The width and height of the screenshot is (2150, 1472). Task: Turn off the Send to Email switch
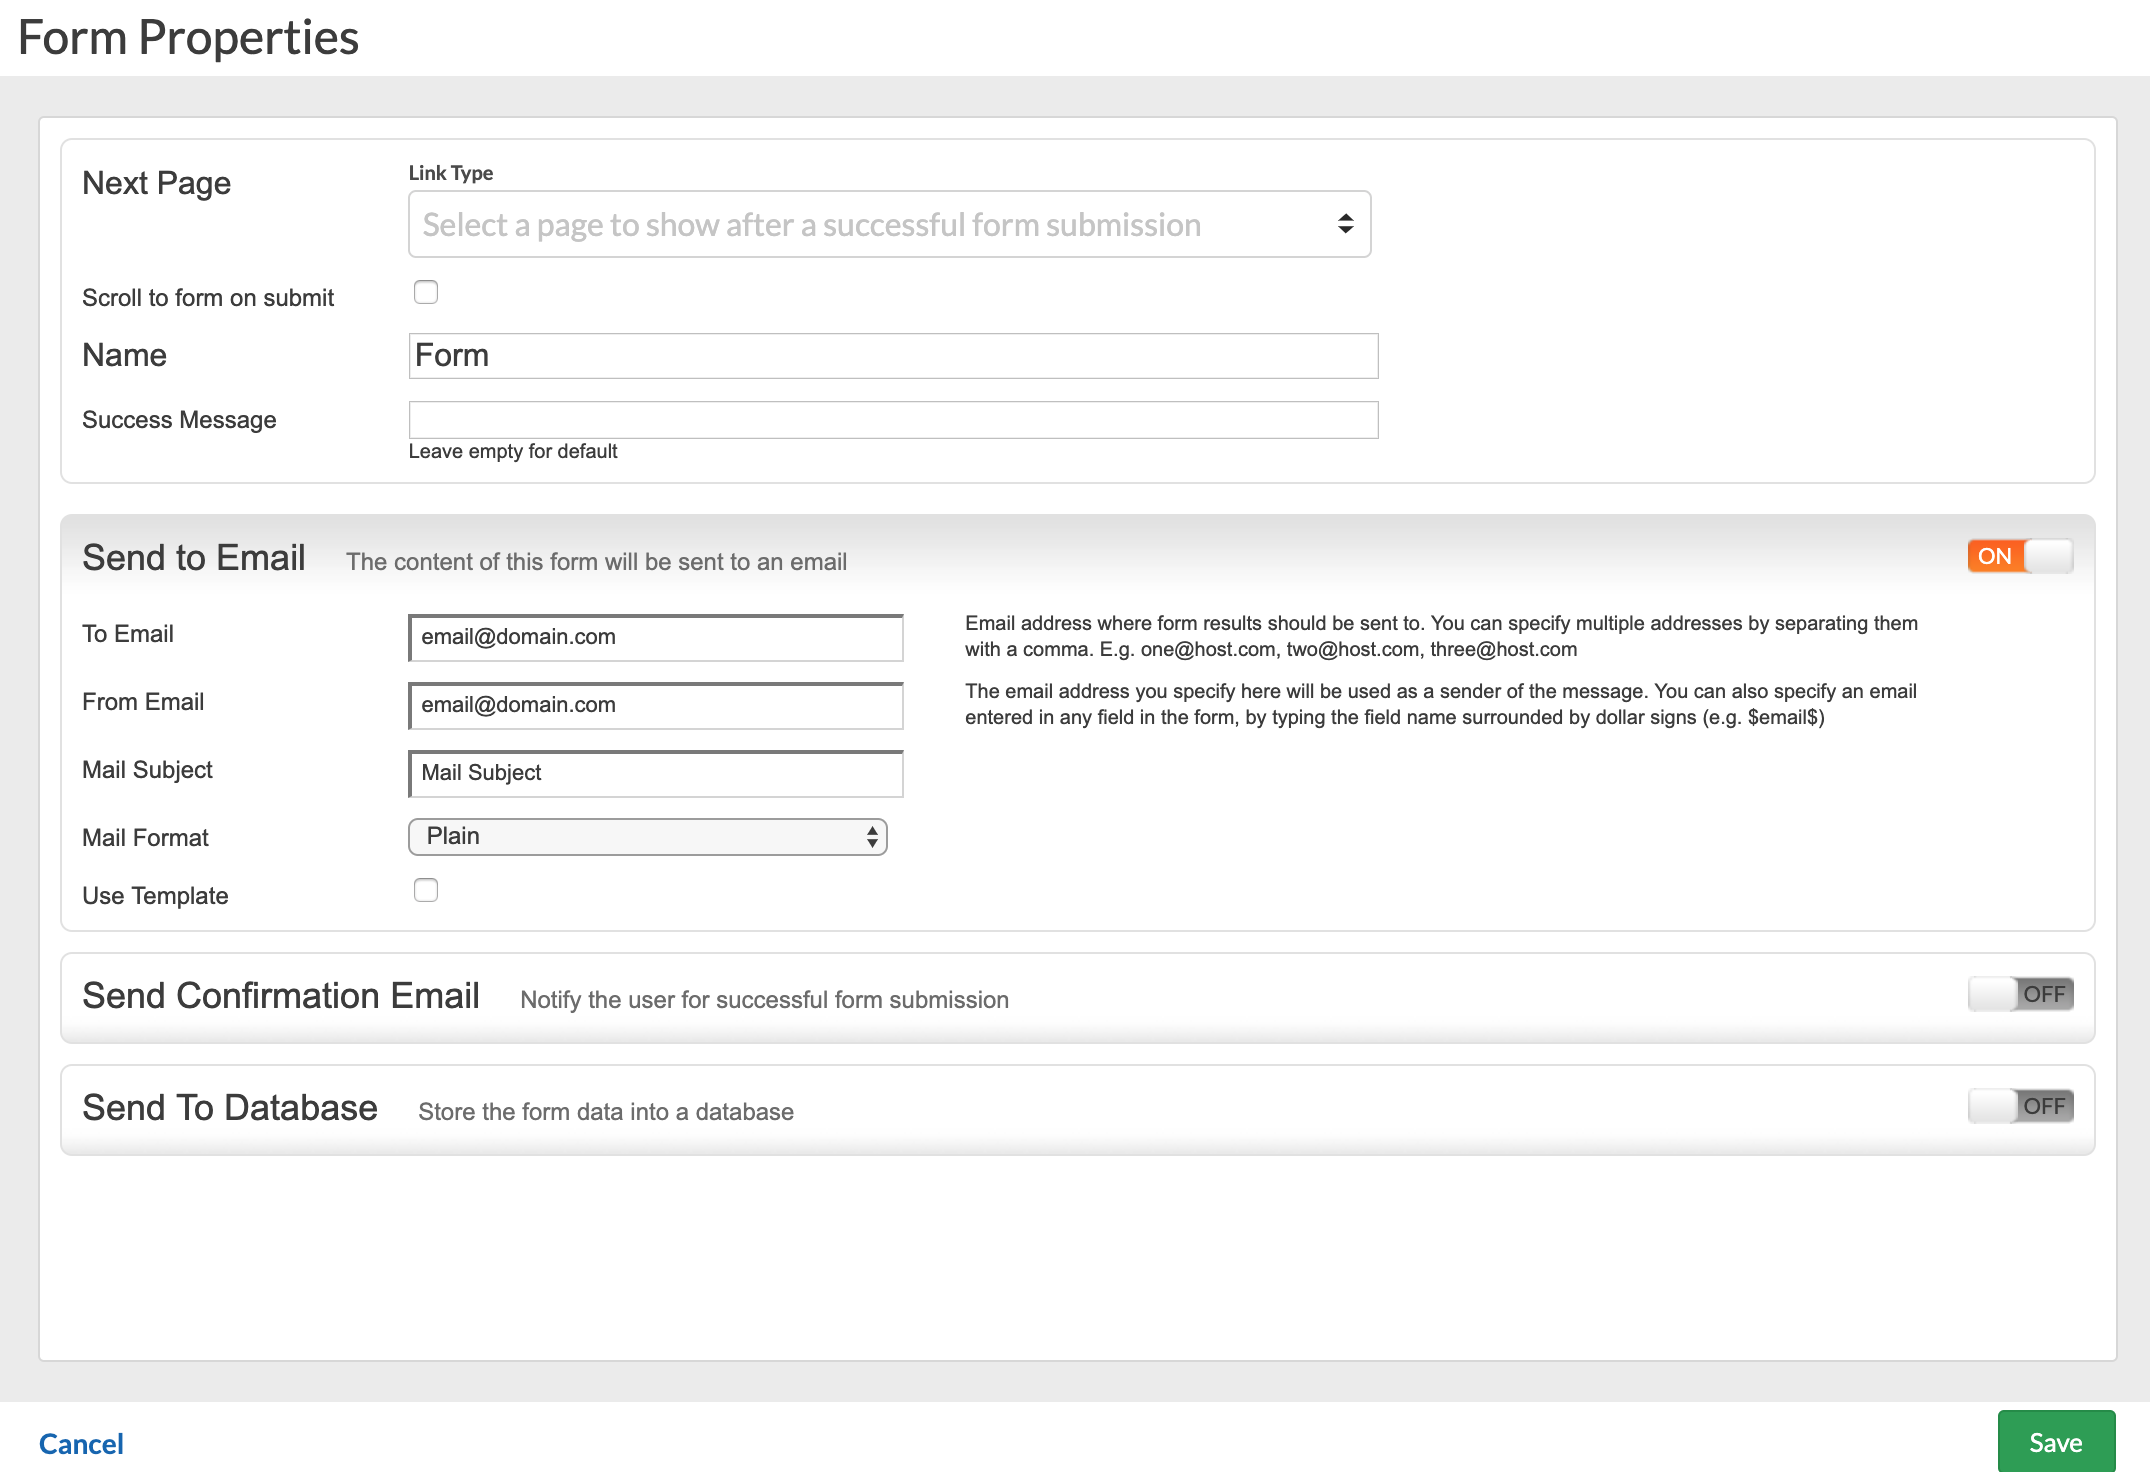[2019, 556]
